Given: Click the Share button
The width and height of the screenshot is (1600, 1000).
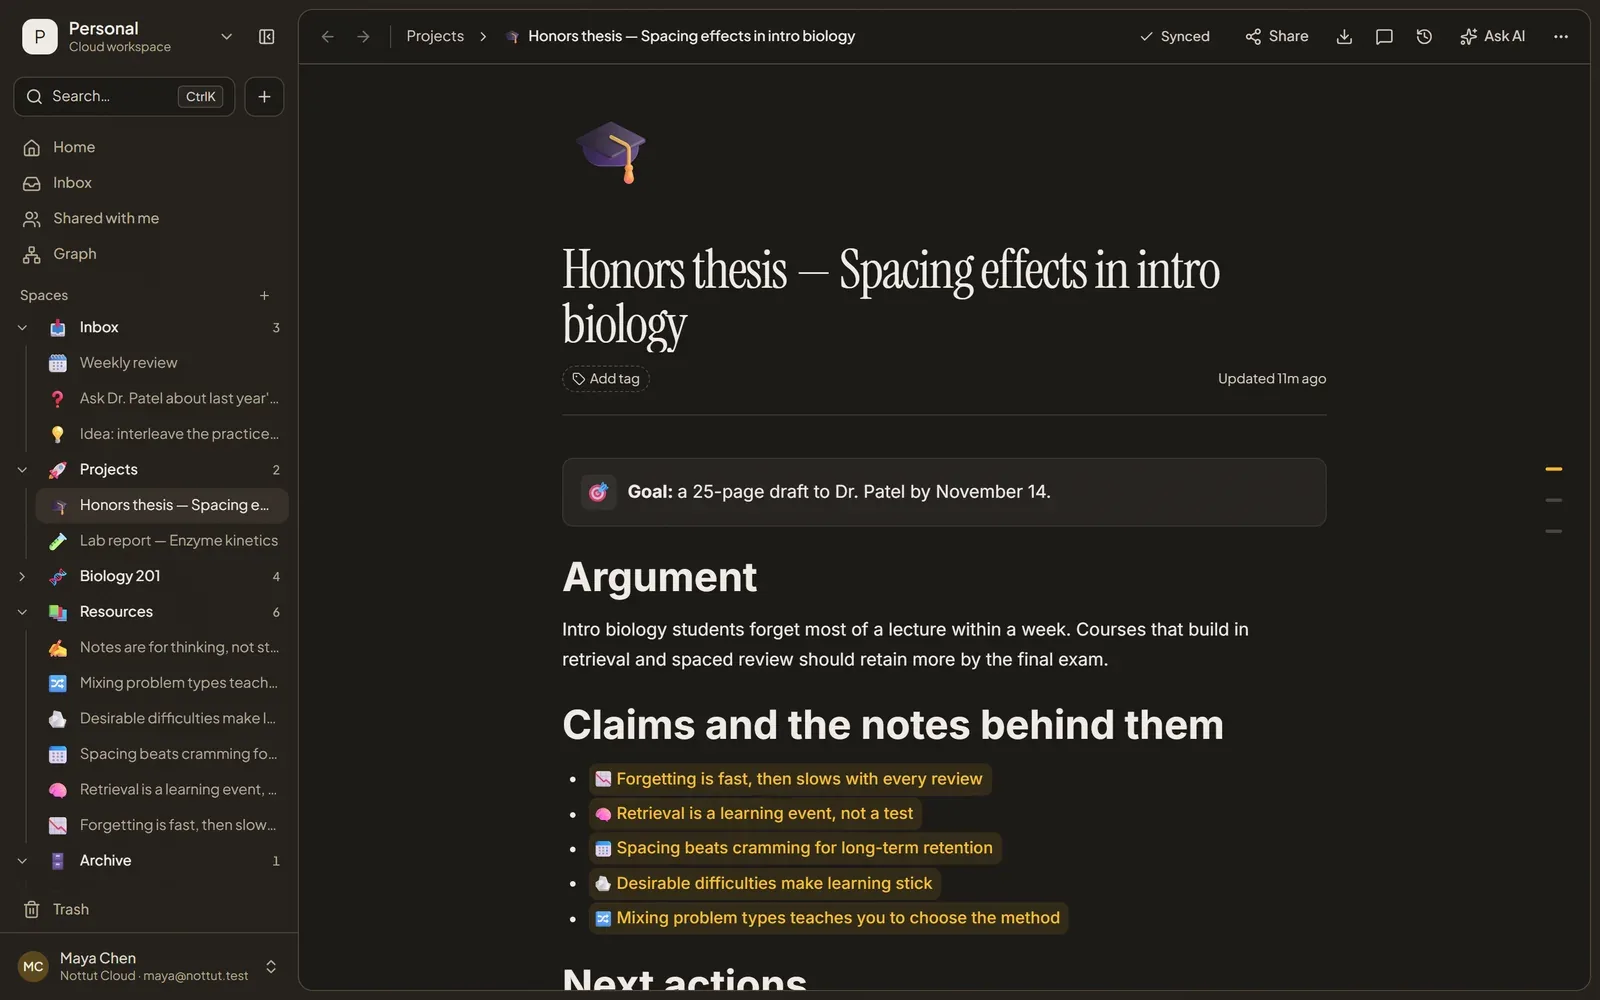Looking at the screenshot, I should [x=1277, y=37].
